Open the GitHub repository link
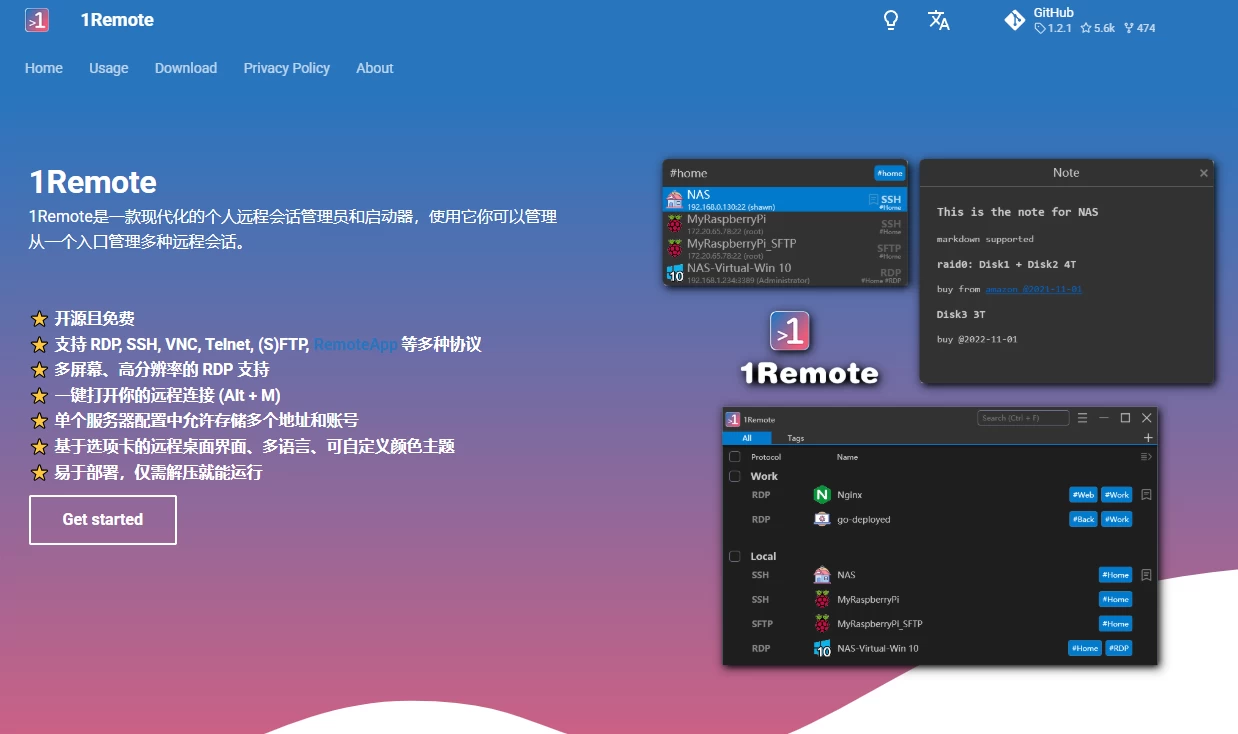The height and width of the screenshot is (734, 1238). coord(1080,20)
